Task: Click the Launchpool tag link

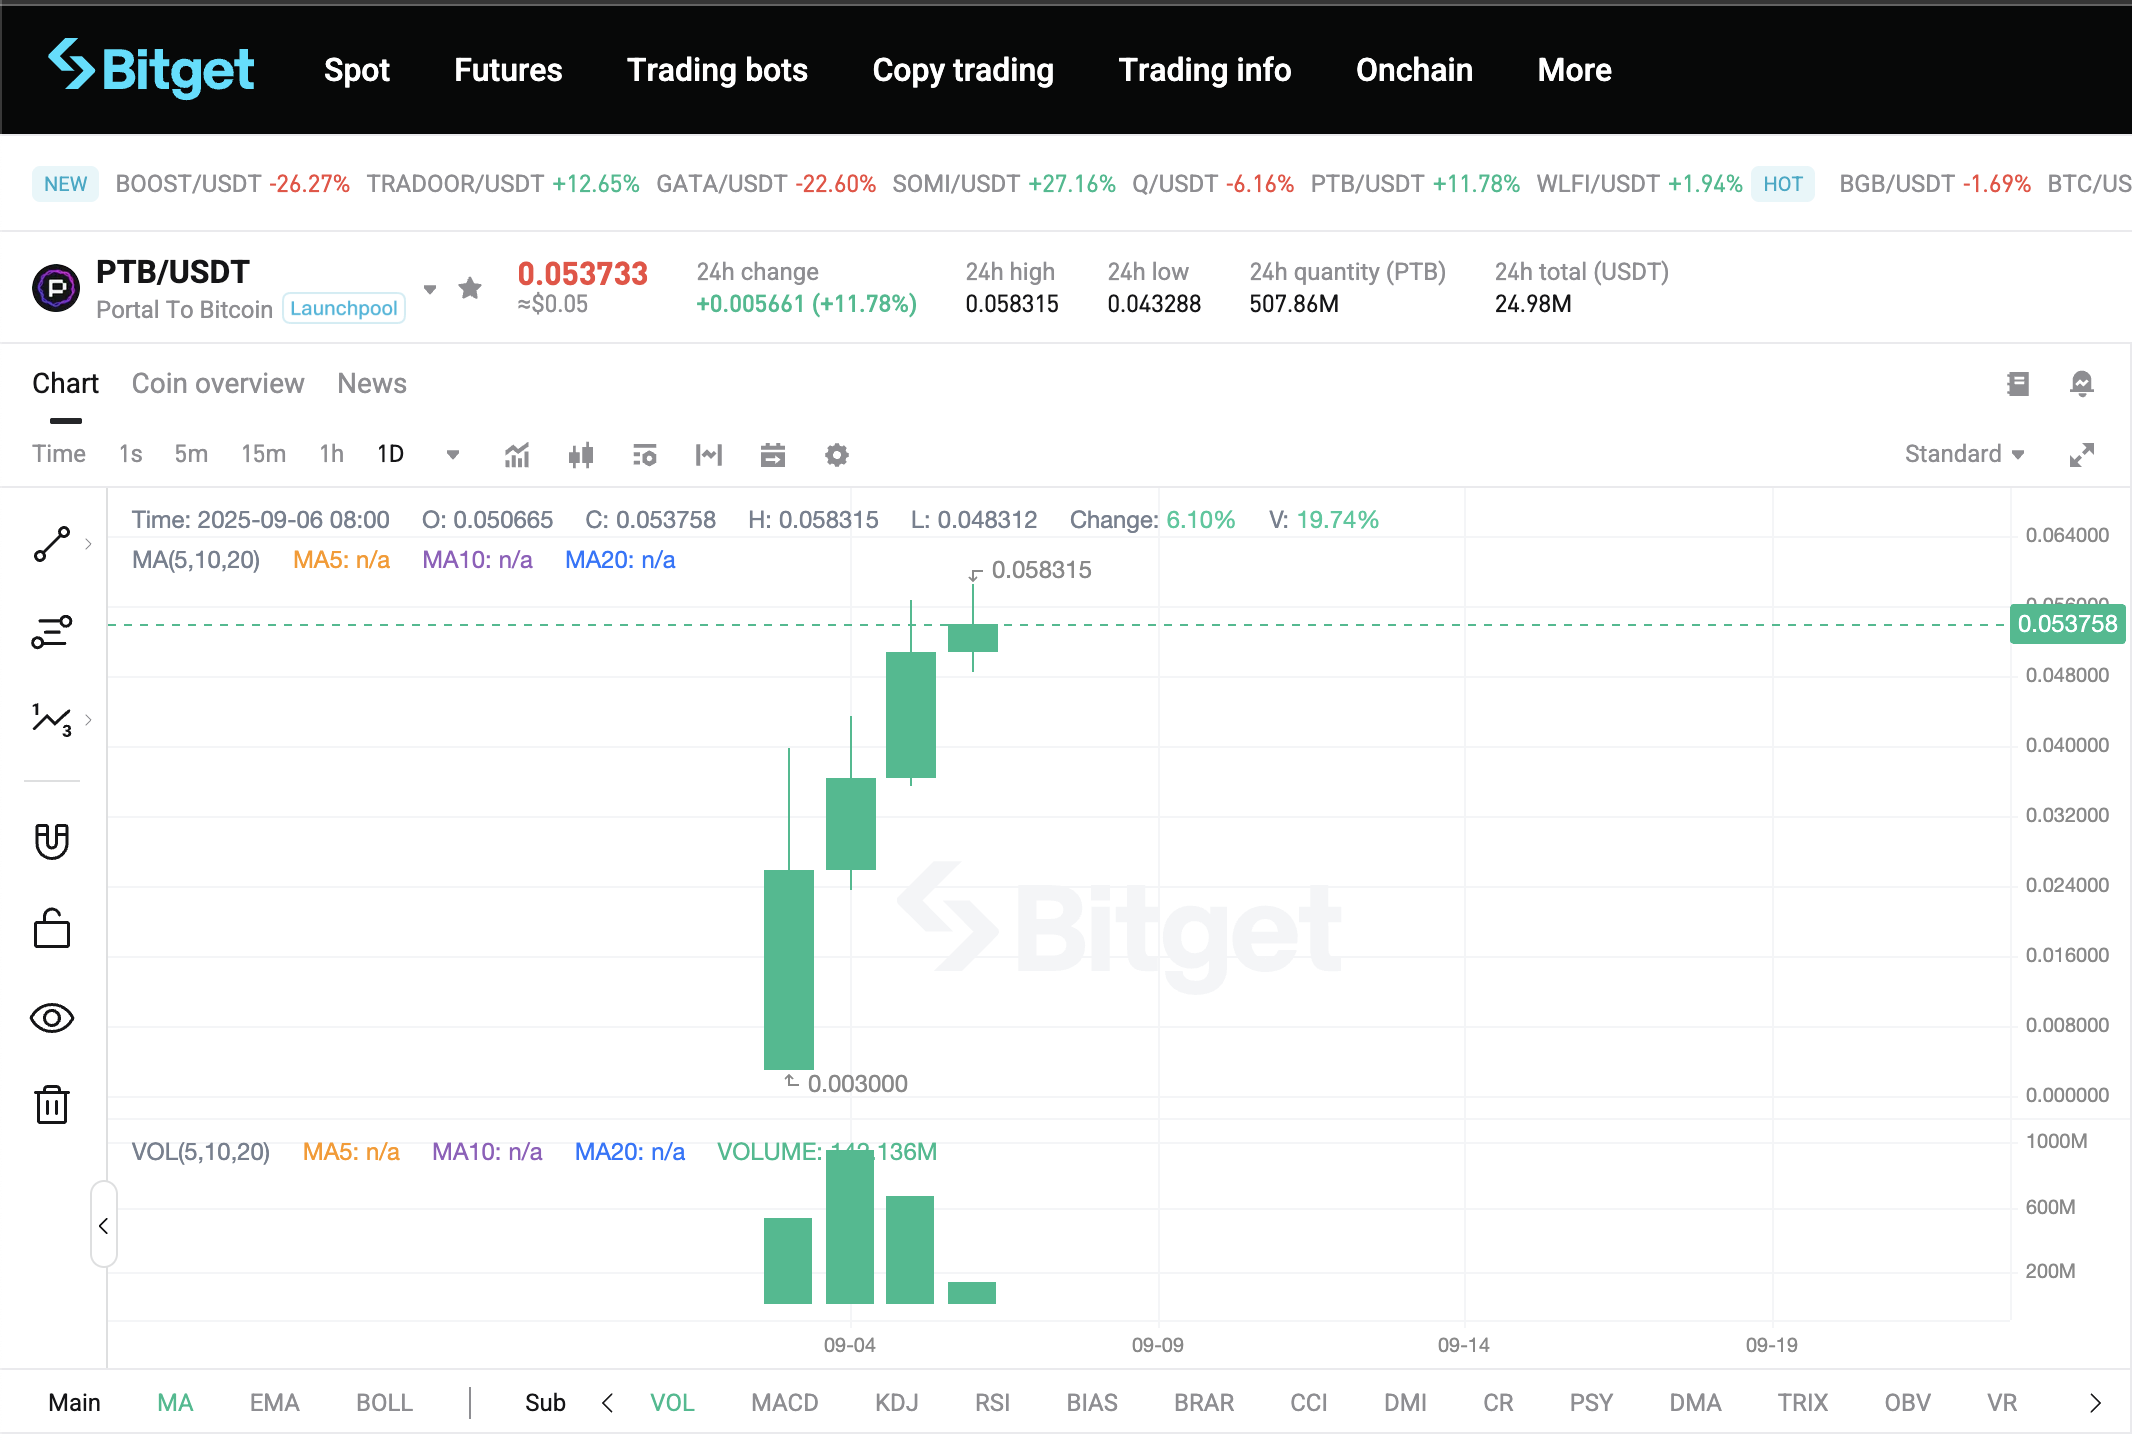Action: [x=343, y=309]
